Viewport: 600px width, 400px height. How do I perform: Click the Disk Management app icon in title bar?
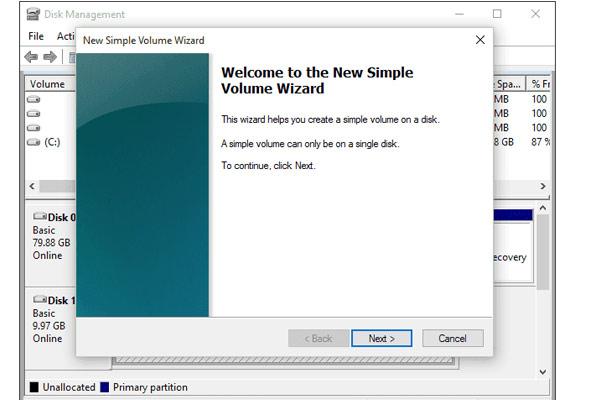(33, 14)
